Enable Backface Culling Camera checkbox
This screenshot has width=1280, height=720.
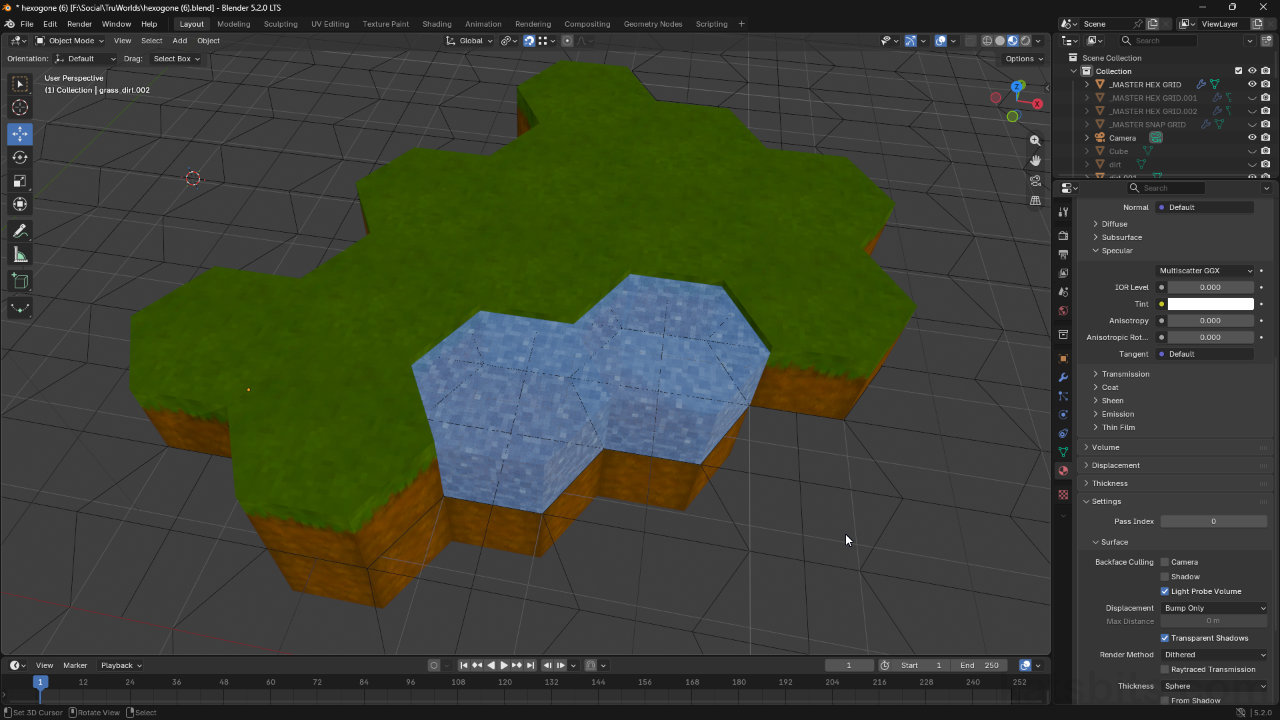click(x=1165, y=562)
